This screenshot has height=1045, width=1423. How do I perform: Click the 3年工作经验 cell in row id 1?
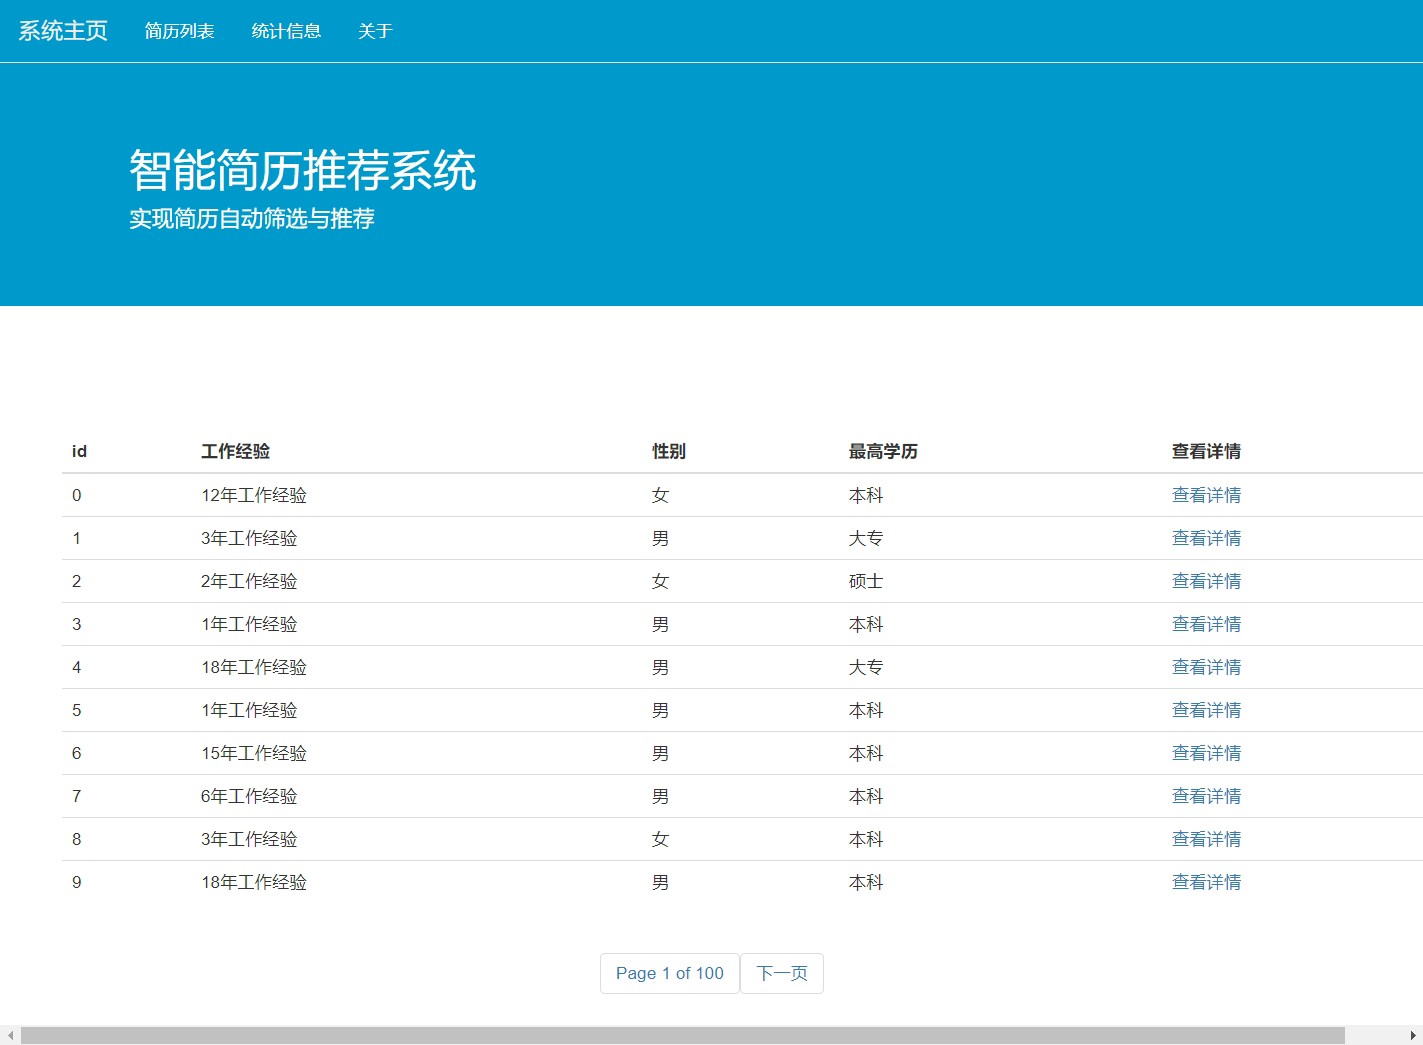[249, 538]
